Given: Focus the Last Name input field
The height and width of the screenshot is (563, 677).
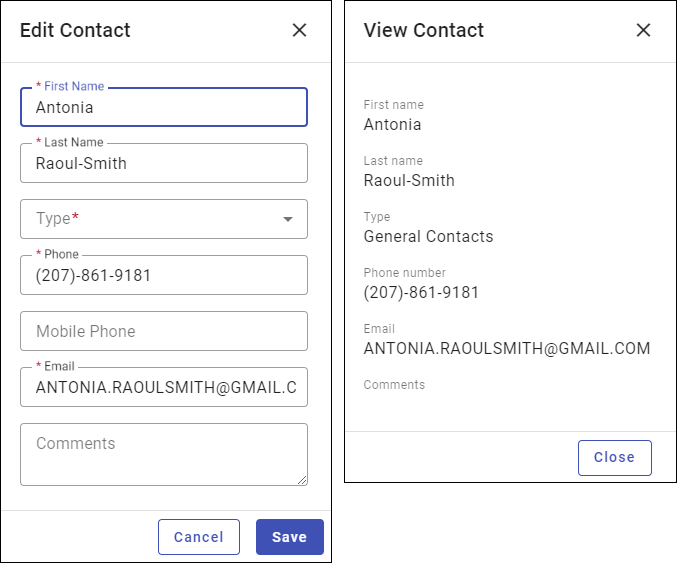Looking at the screenshot, I should [x=163, y=163].
